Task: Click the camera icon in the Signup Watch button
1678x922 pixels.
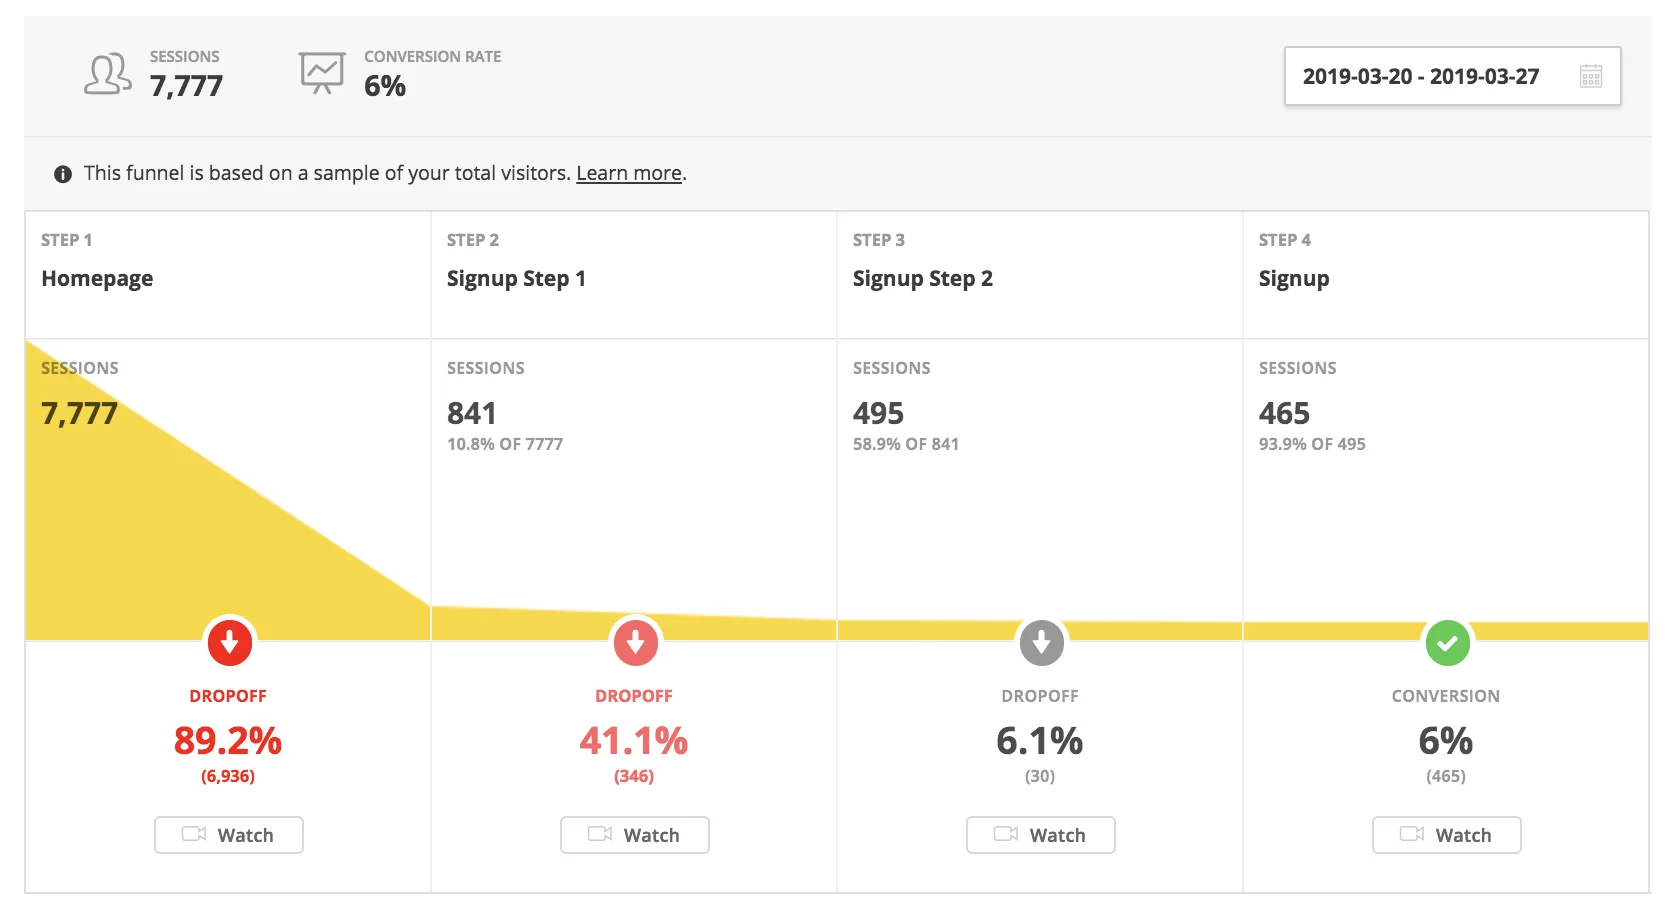Action: coord(1412,835)
